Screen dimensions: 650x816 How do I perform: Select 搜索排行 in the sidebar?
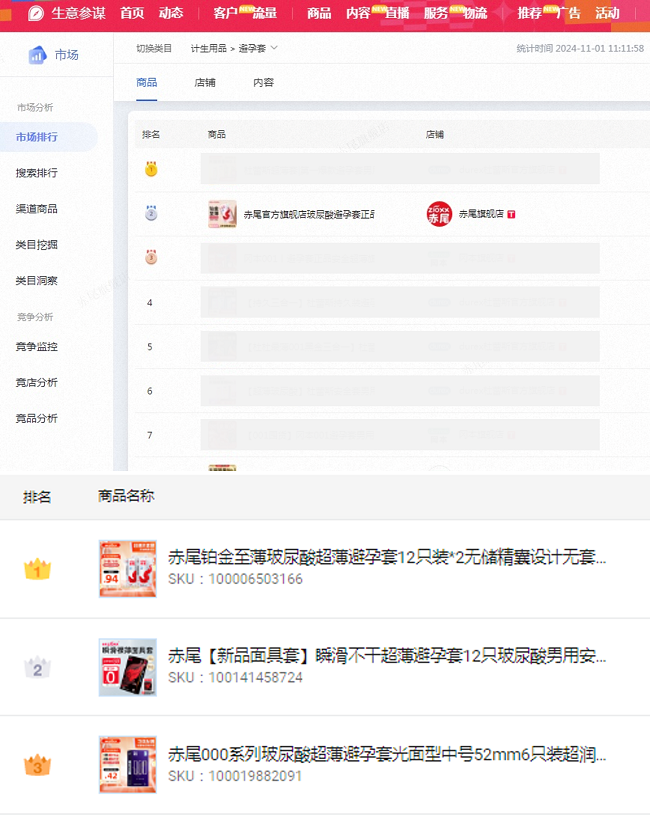point(36,173)
